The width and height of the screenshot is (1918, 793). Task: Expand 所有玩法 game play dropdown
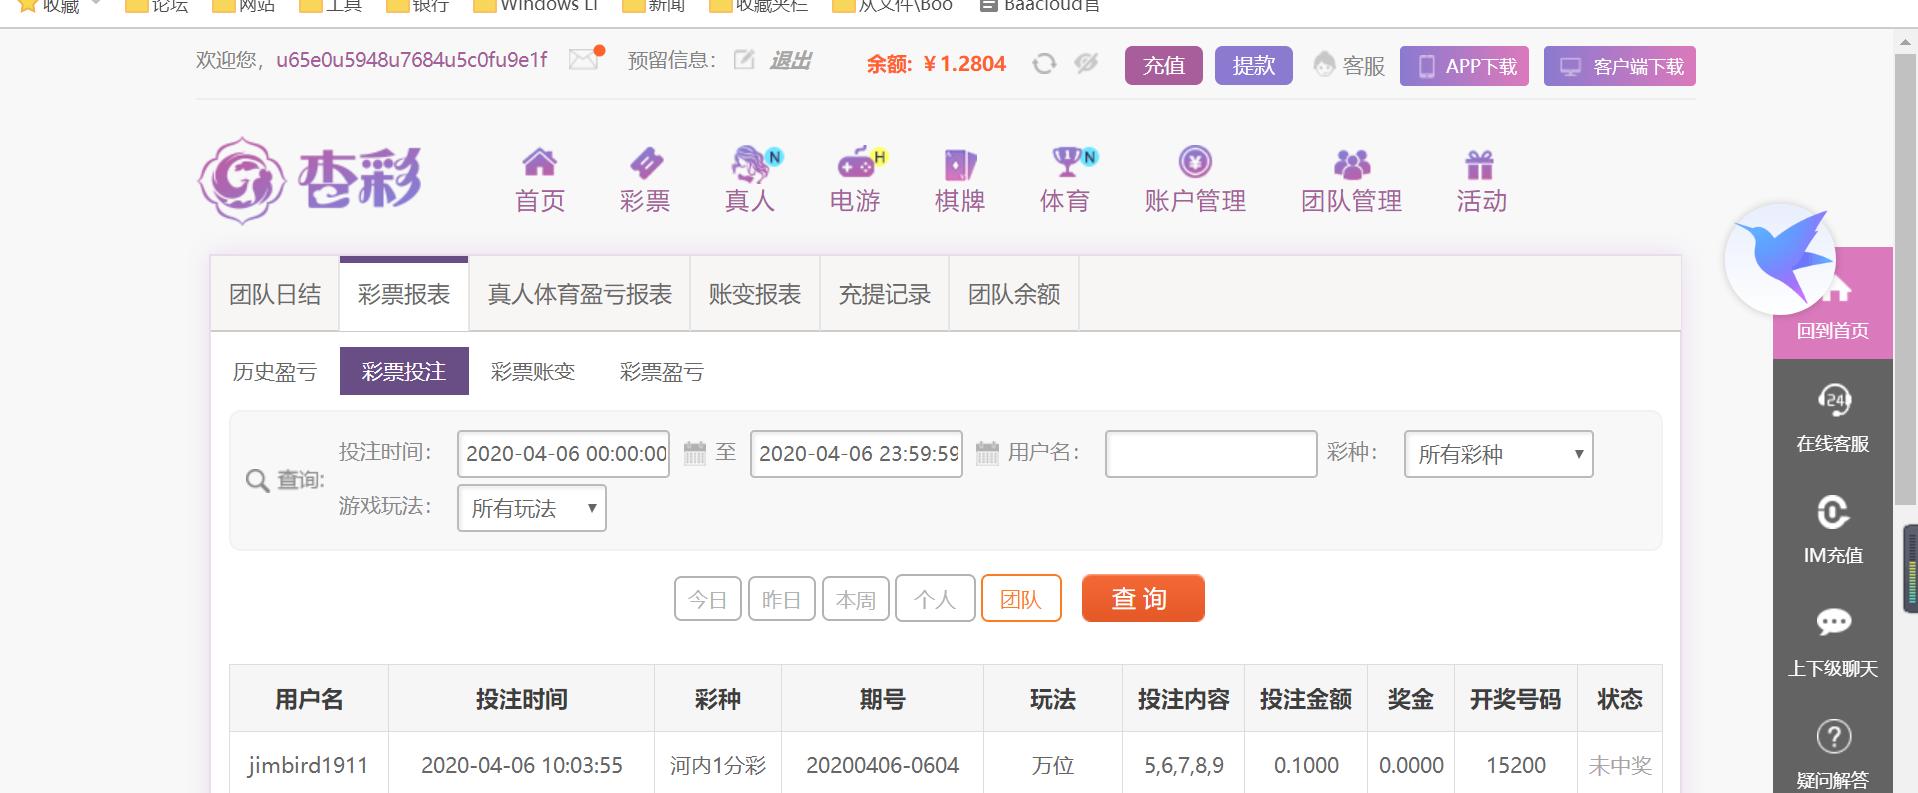[x=532, y=508]
